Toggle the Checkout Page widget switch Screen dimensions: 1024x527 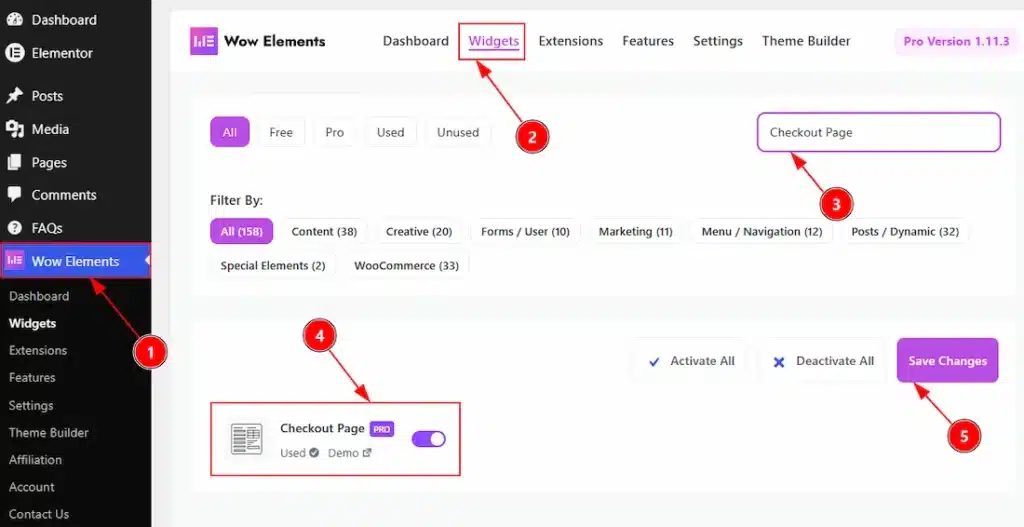[x=428, y=439]
